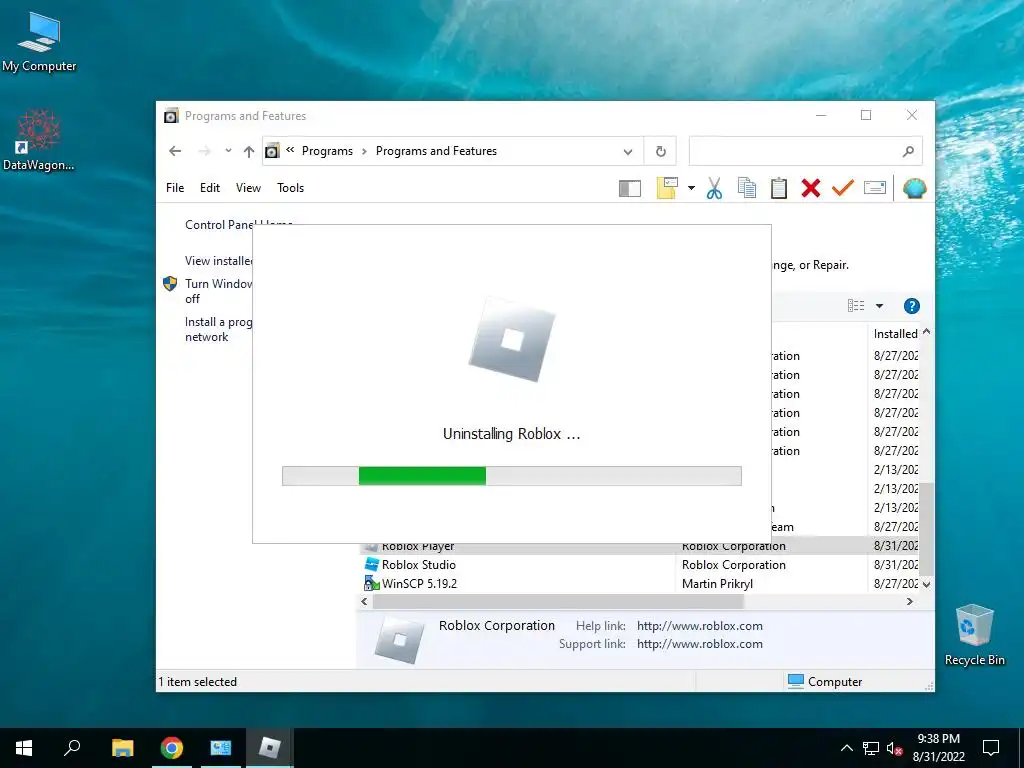Click the shell globe toolbar icon
1024x768 pixels.
click(x=914, y=188)
